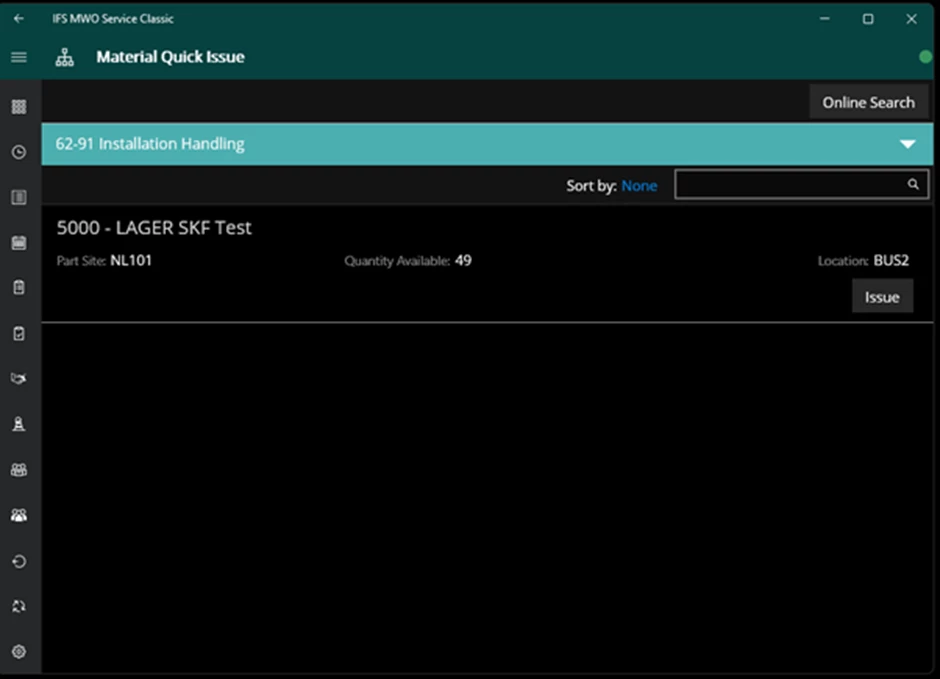Open the traffic cone icon in the sidebar

[x=19, y=424]
